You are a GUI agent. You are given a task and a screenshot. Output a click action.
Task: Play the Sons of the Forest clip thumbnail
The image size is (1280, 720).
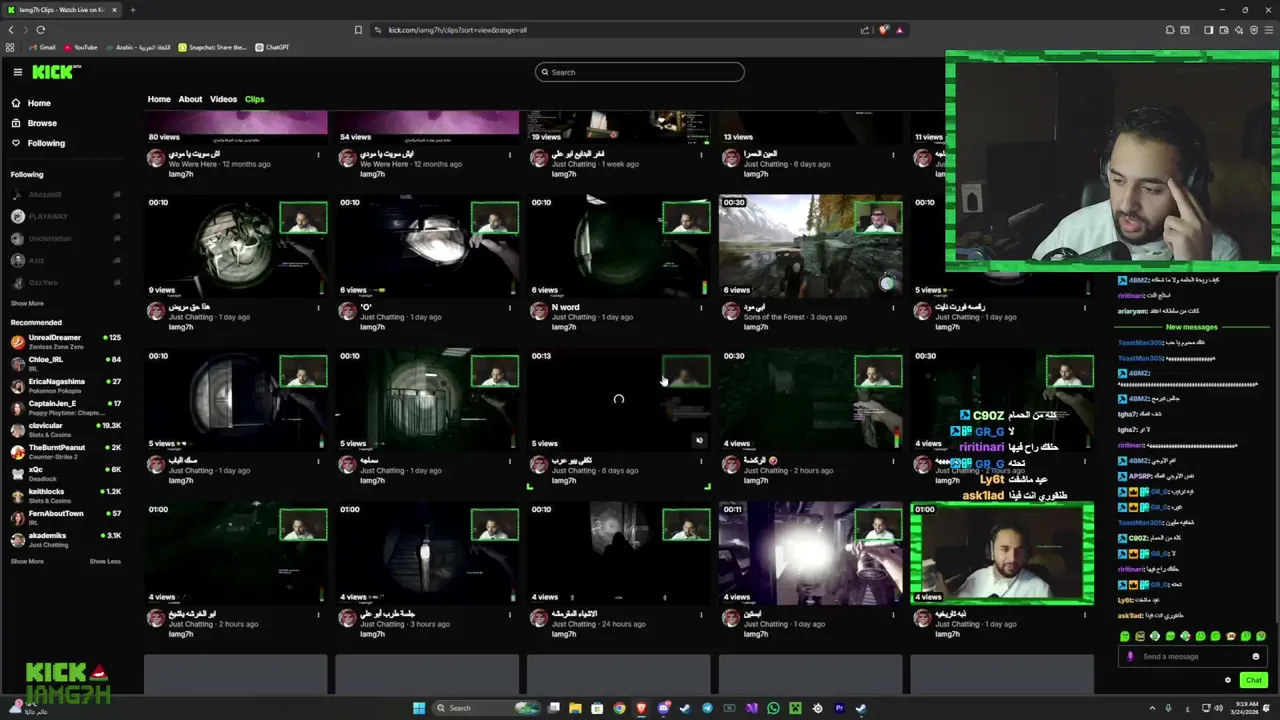pyautogui.click(x=810, y=247)
